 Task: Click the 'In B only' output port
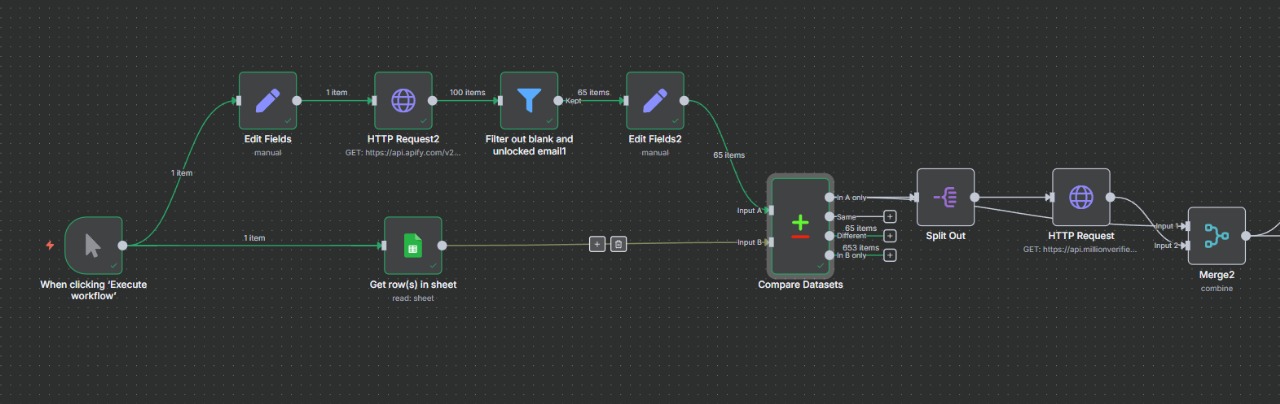830,255
